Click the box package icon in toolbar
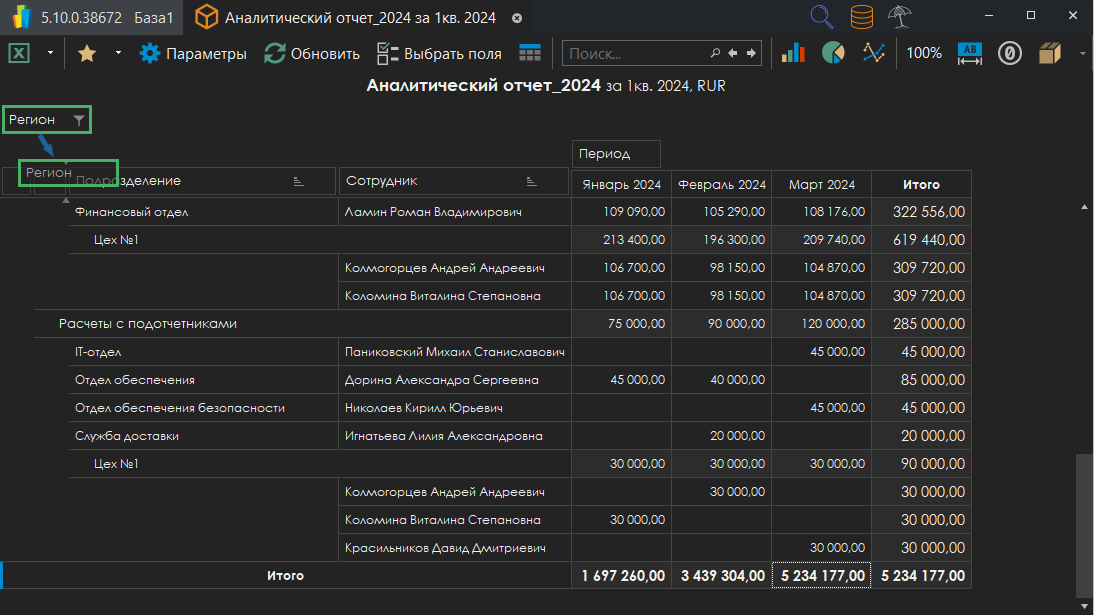Screen dimensions: 1094x615 [1049, 54]
